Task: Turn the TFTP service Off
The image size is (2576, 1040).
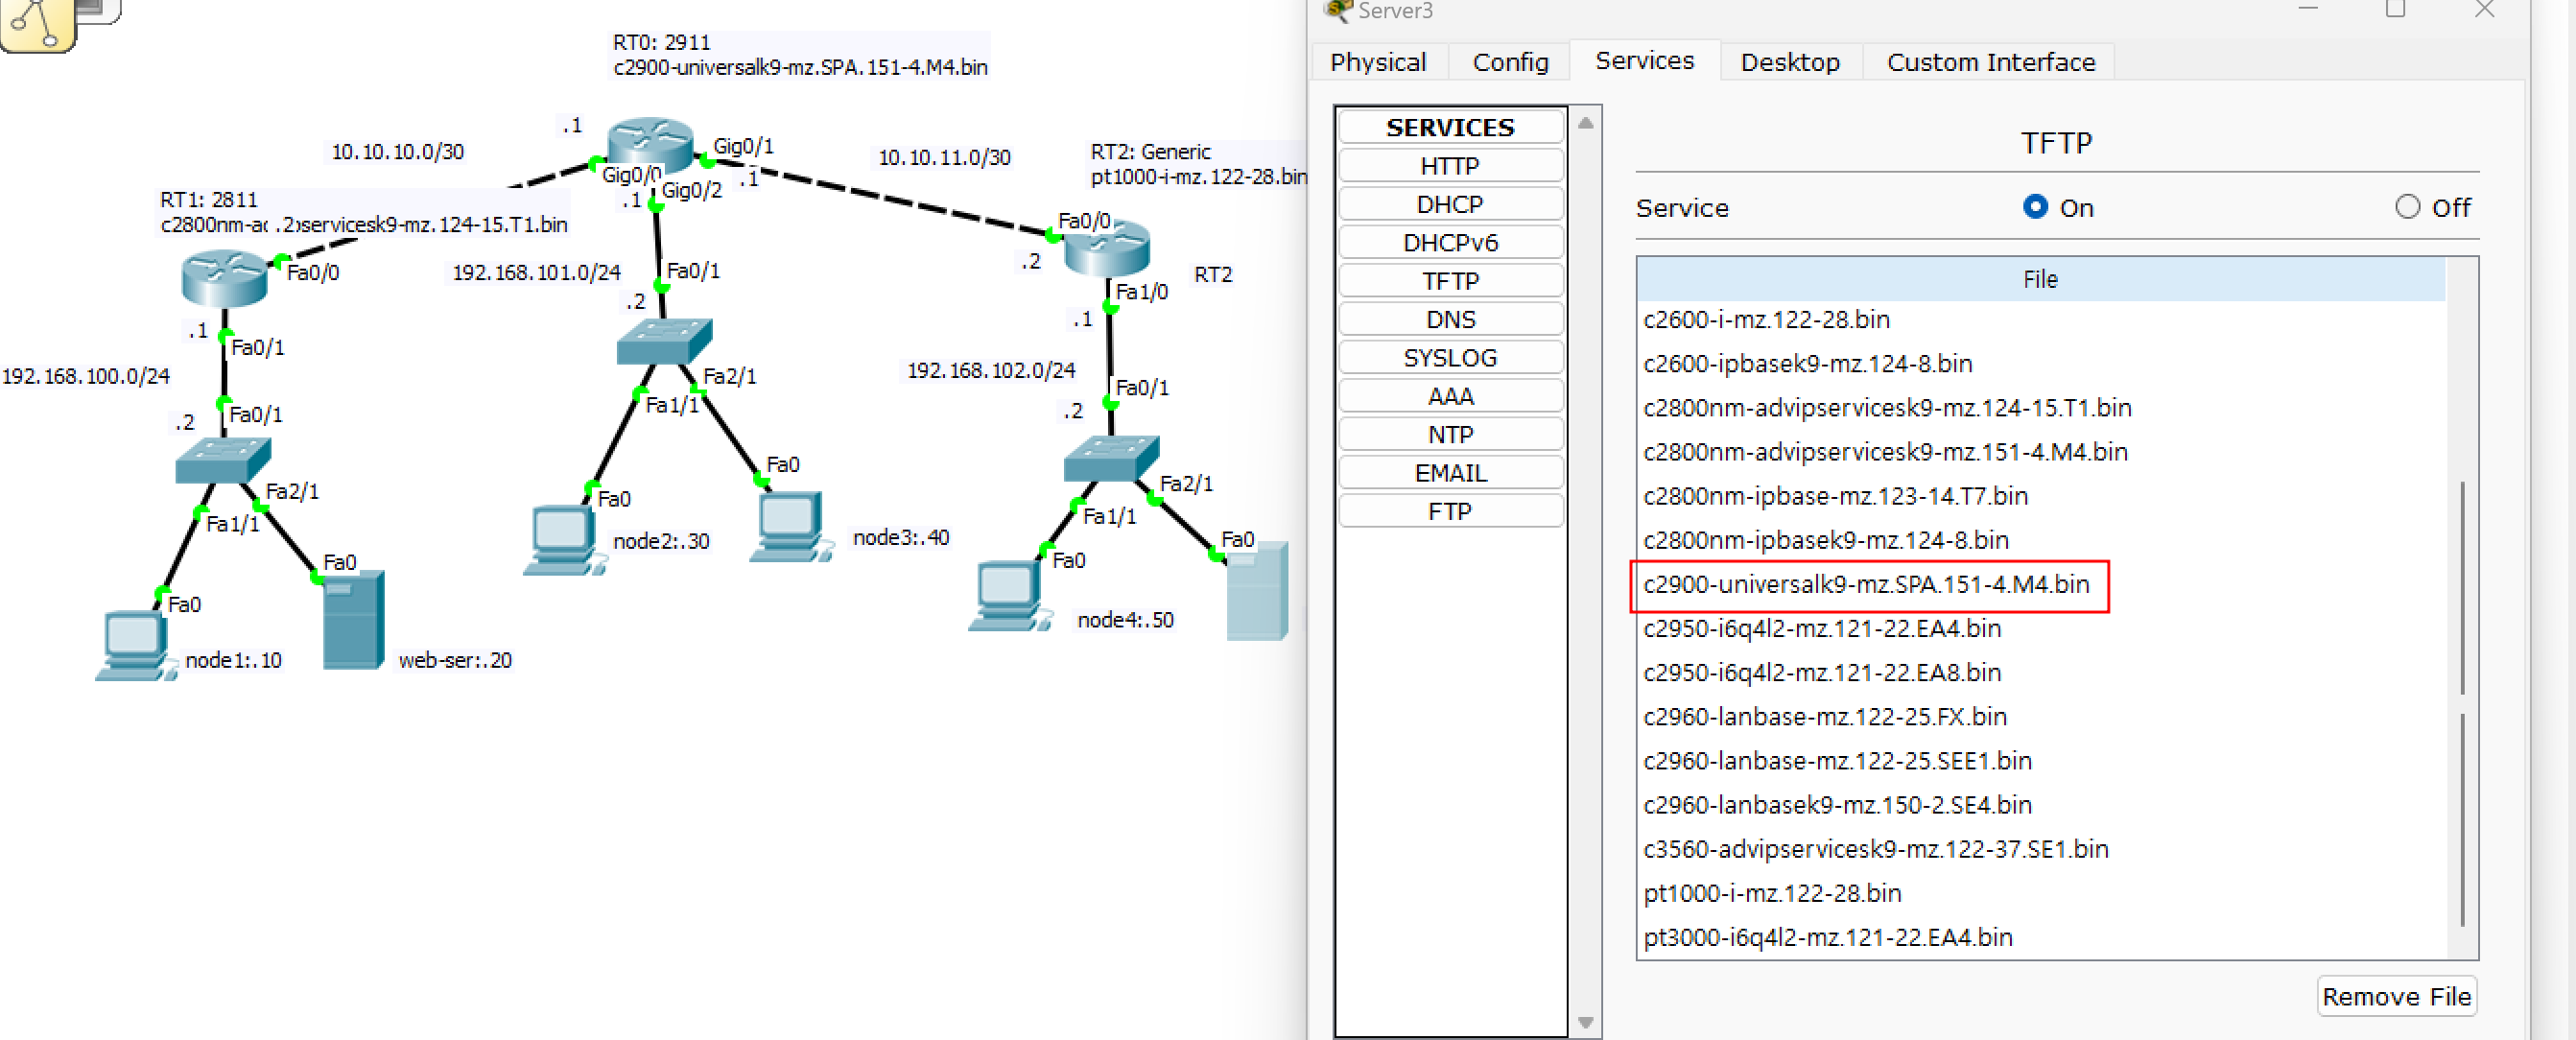Action: tap(2407, 207)
